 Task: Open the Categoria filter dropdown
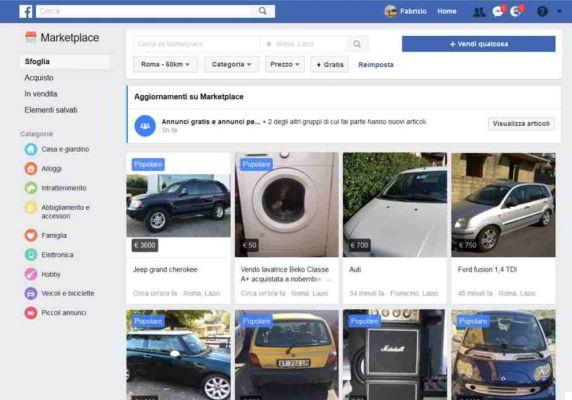tap(231, 65)
